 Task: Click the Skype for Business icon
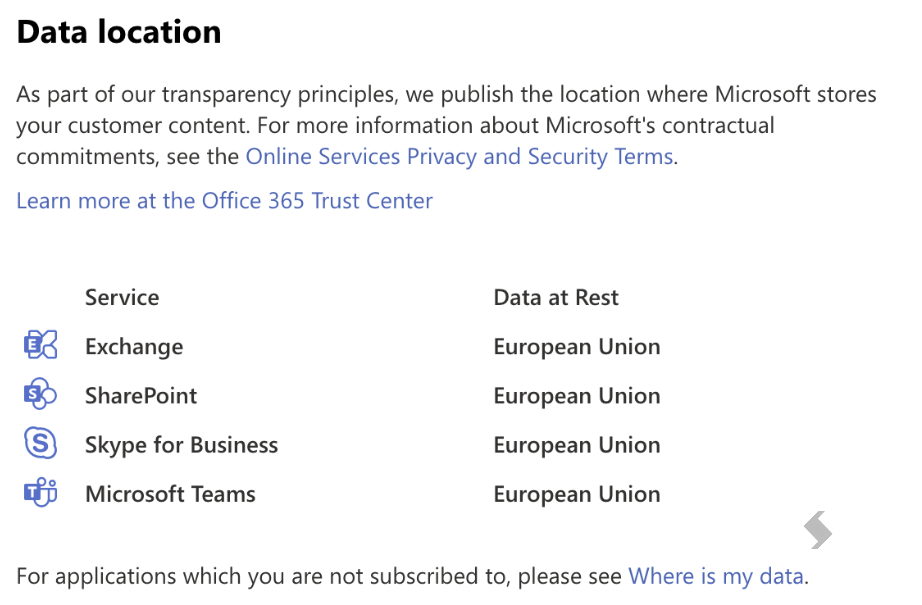click(41, 443)
